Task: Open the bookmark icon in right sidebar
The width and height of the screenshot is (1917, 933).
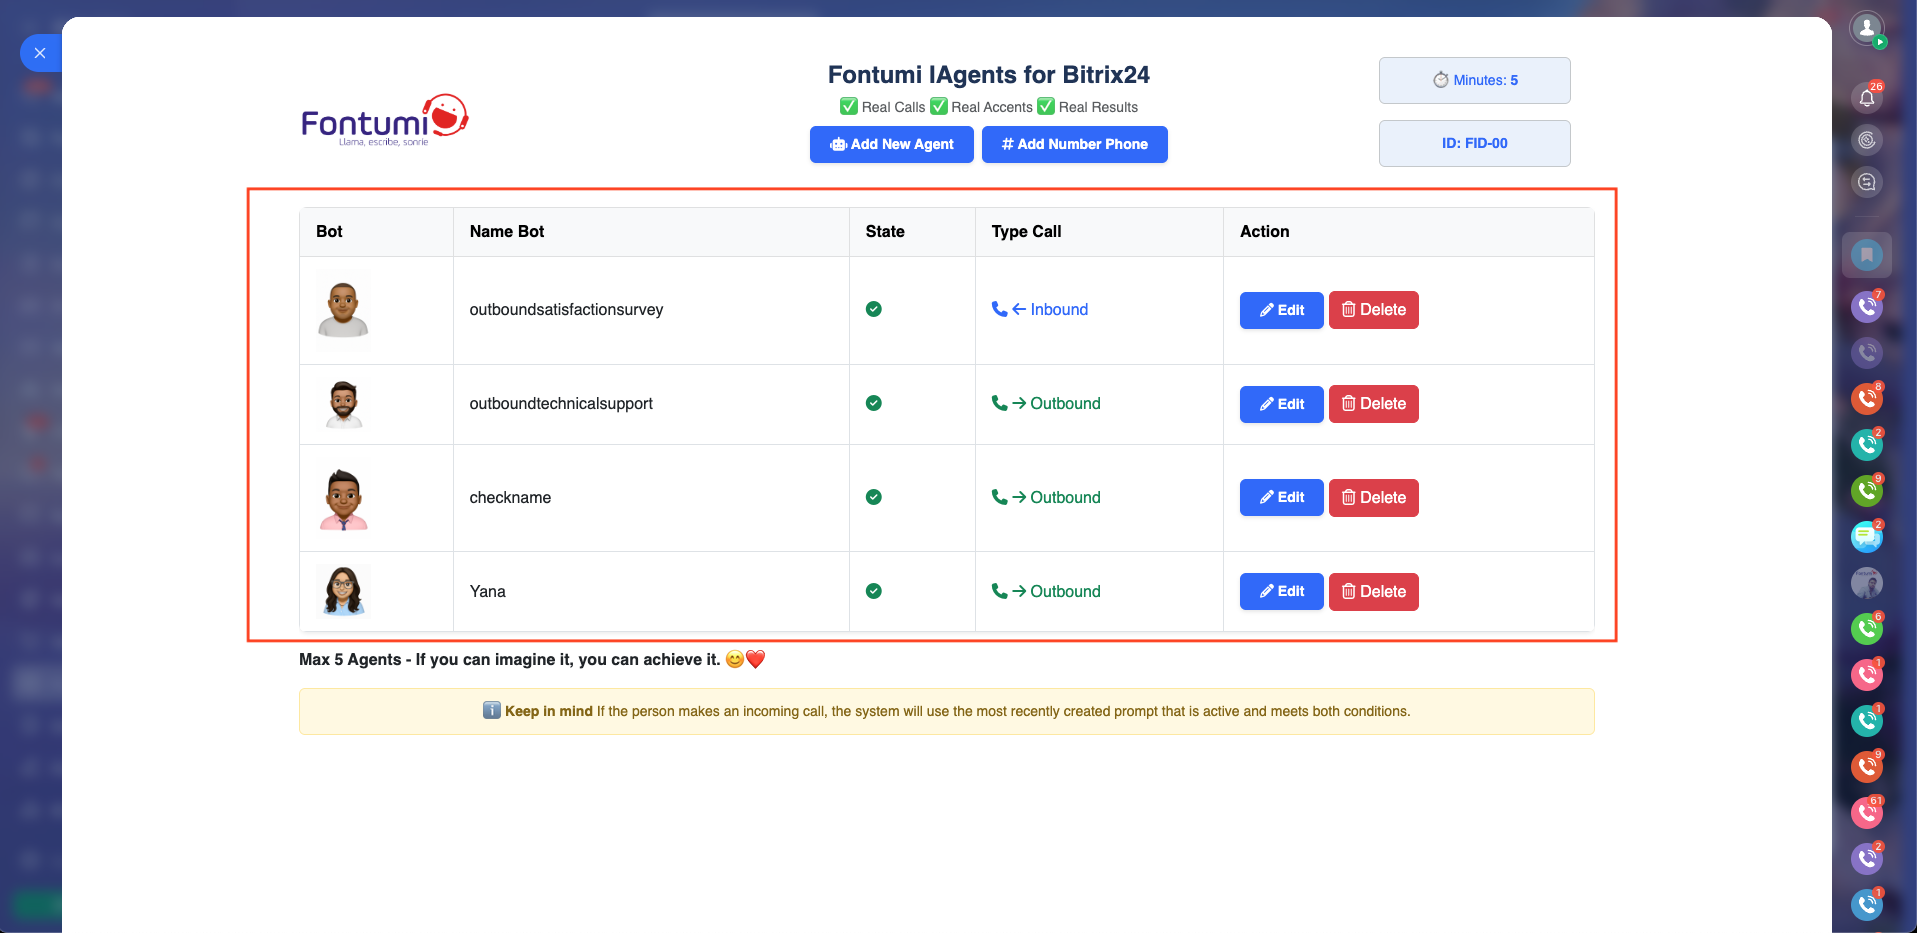Action: [1866, 255]
